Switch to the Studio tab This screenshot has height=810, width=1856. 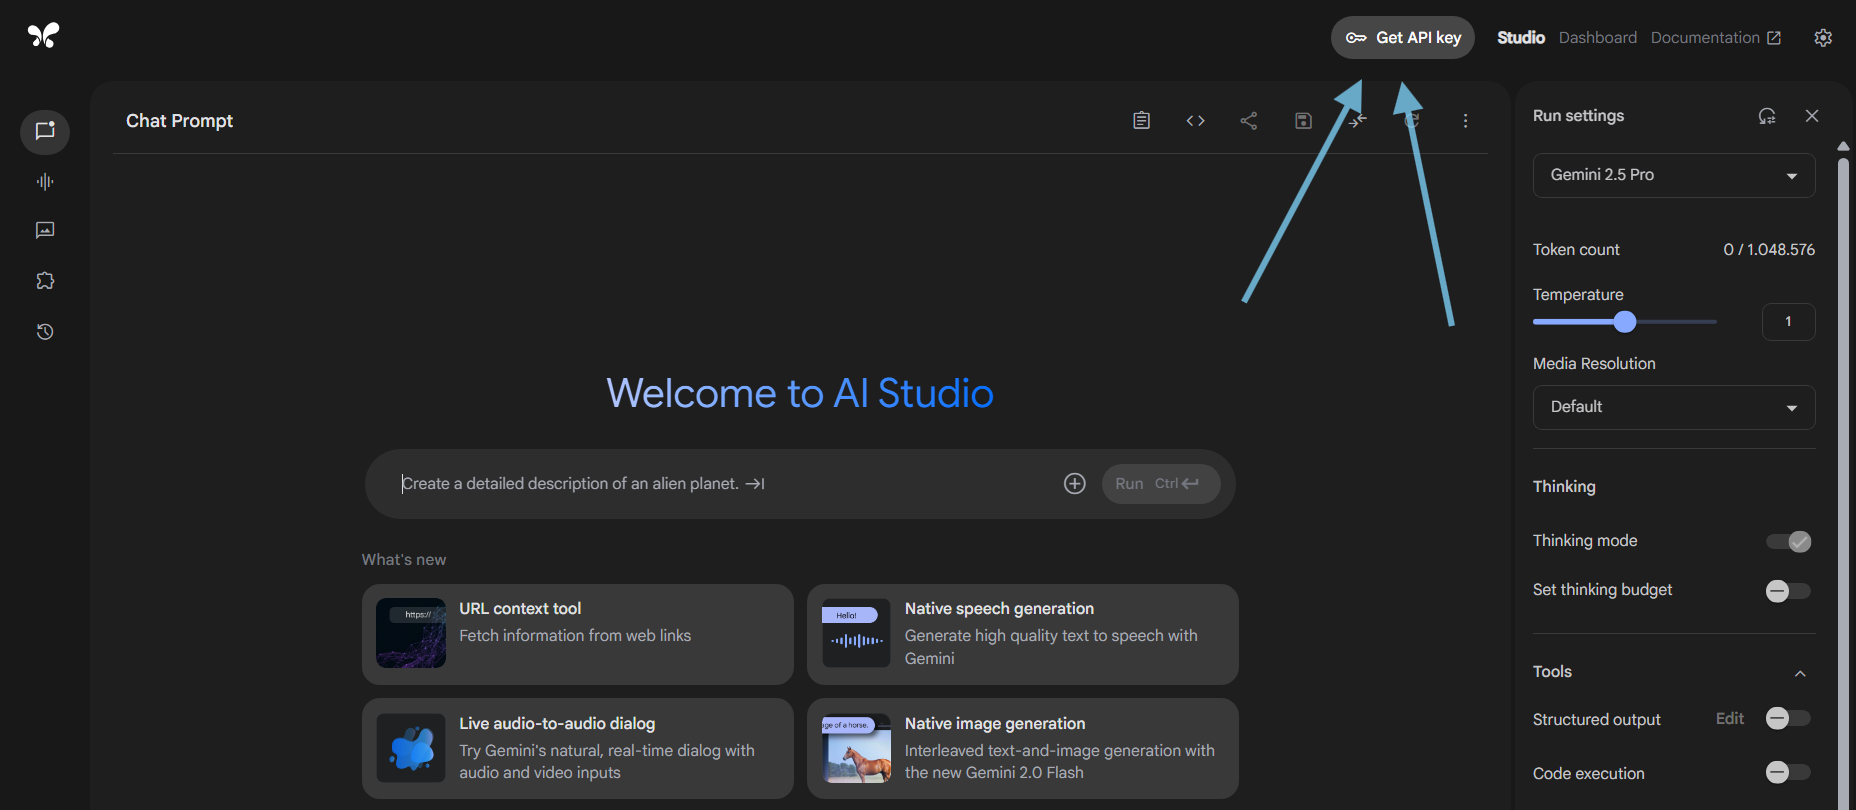click(1521, 38)
